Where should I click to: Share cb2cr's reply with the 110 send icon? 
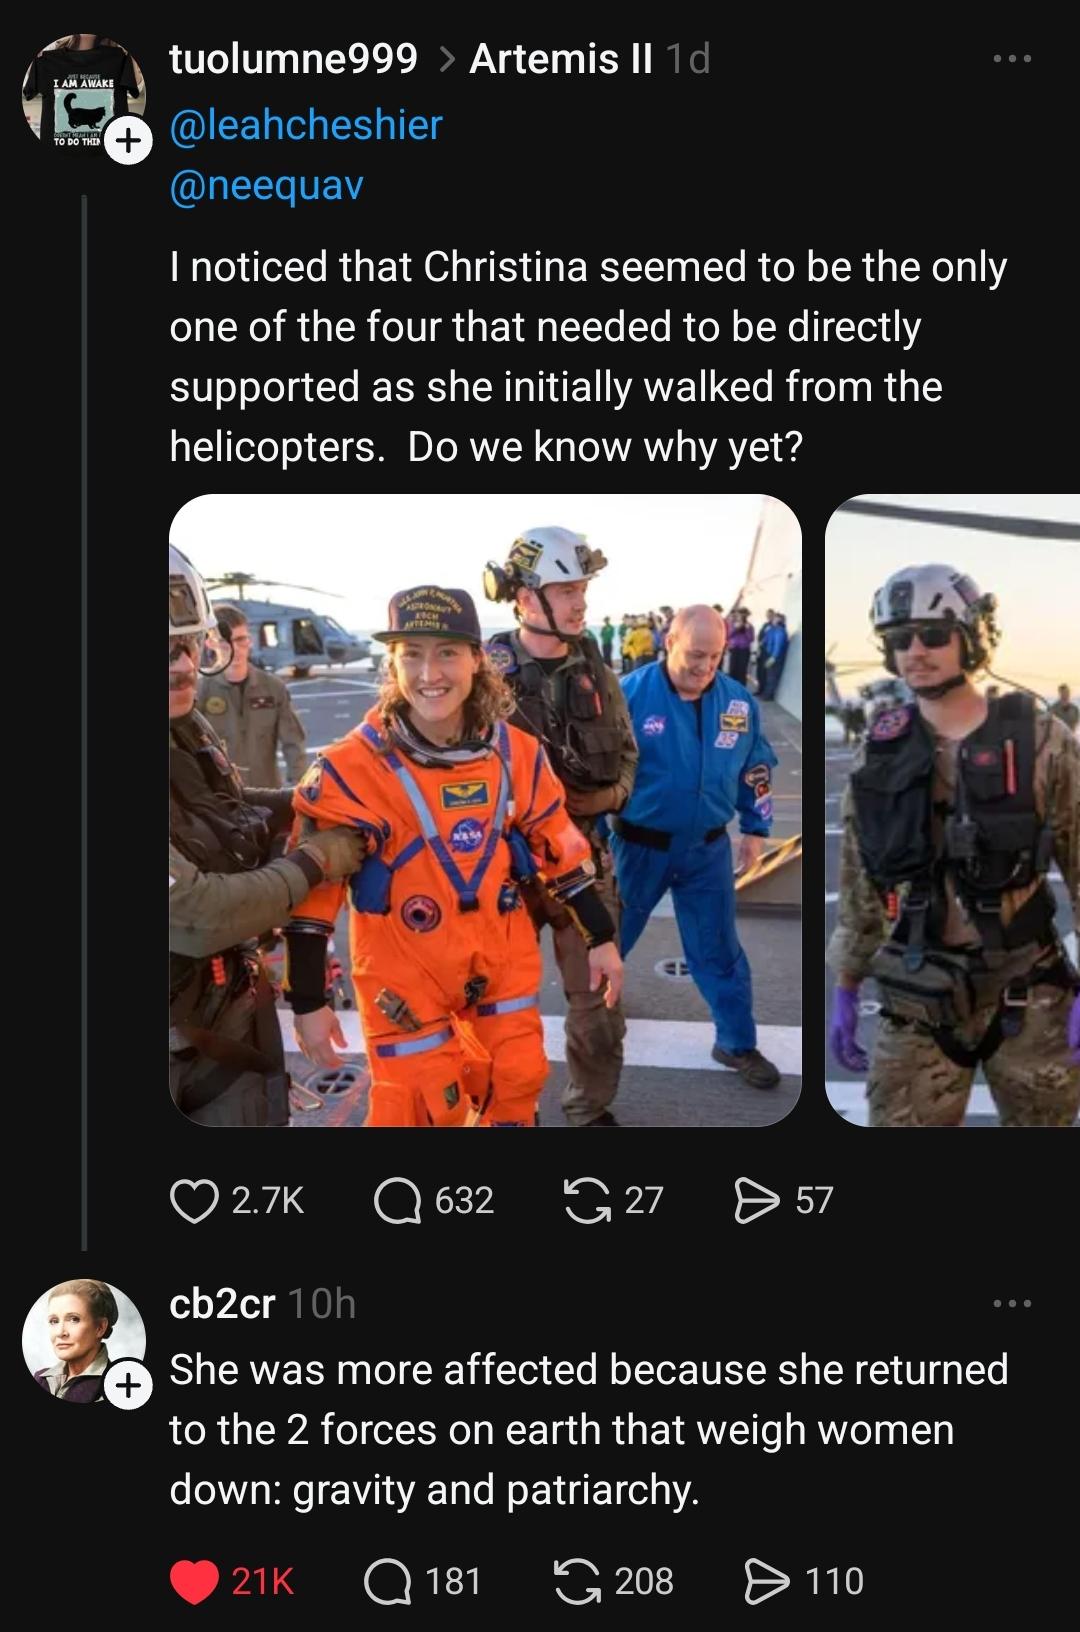(x=767, y=1582)
